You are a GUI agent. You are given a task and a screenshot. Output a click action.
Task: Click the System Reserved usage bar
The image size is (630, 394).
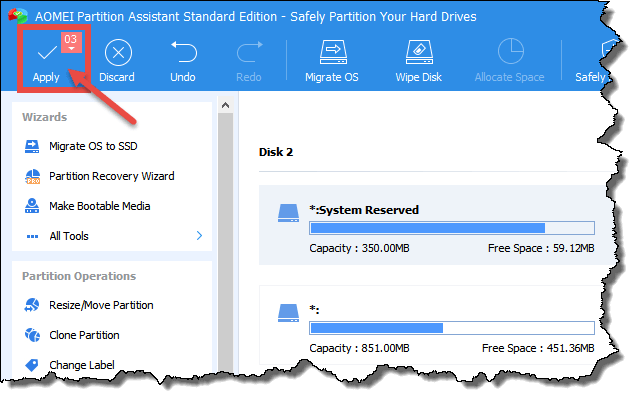[452, 228]
